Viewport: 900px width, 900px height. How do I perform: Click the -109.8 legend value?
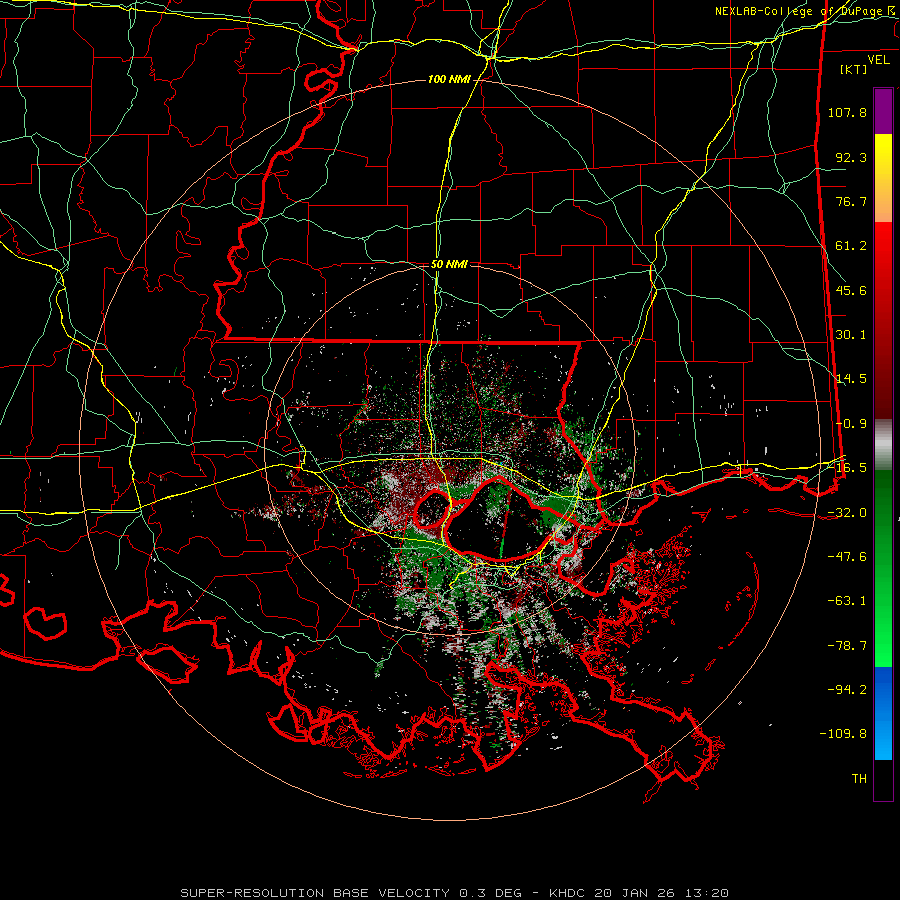click(844, 734)
